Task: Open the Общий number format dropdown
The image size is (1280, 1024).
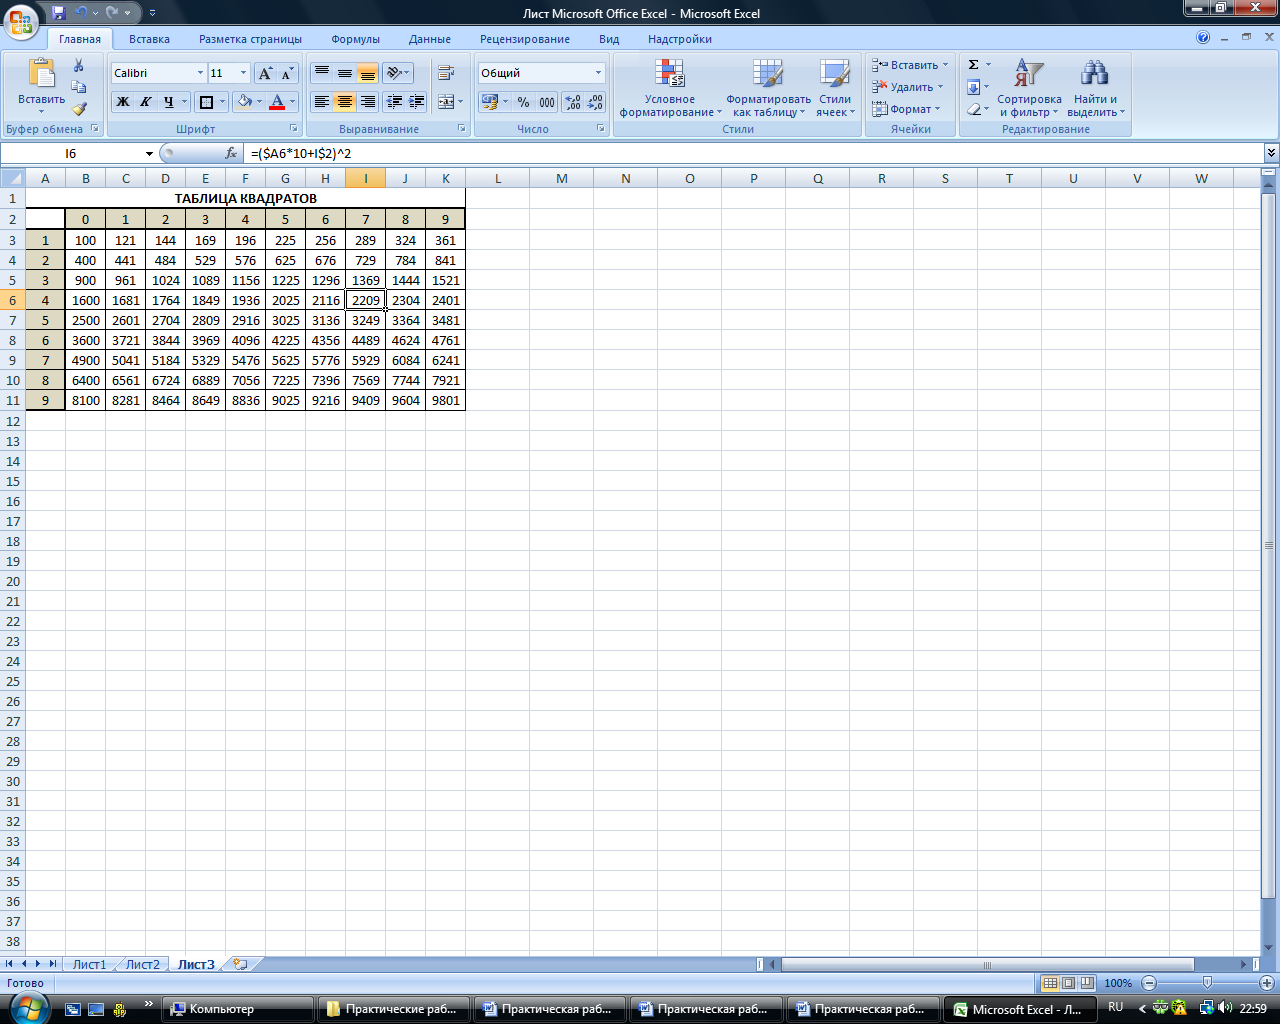Action: (x=599, y=73)
